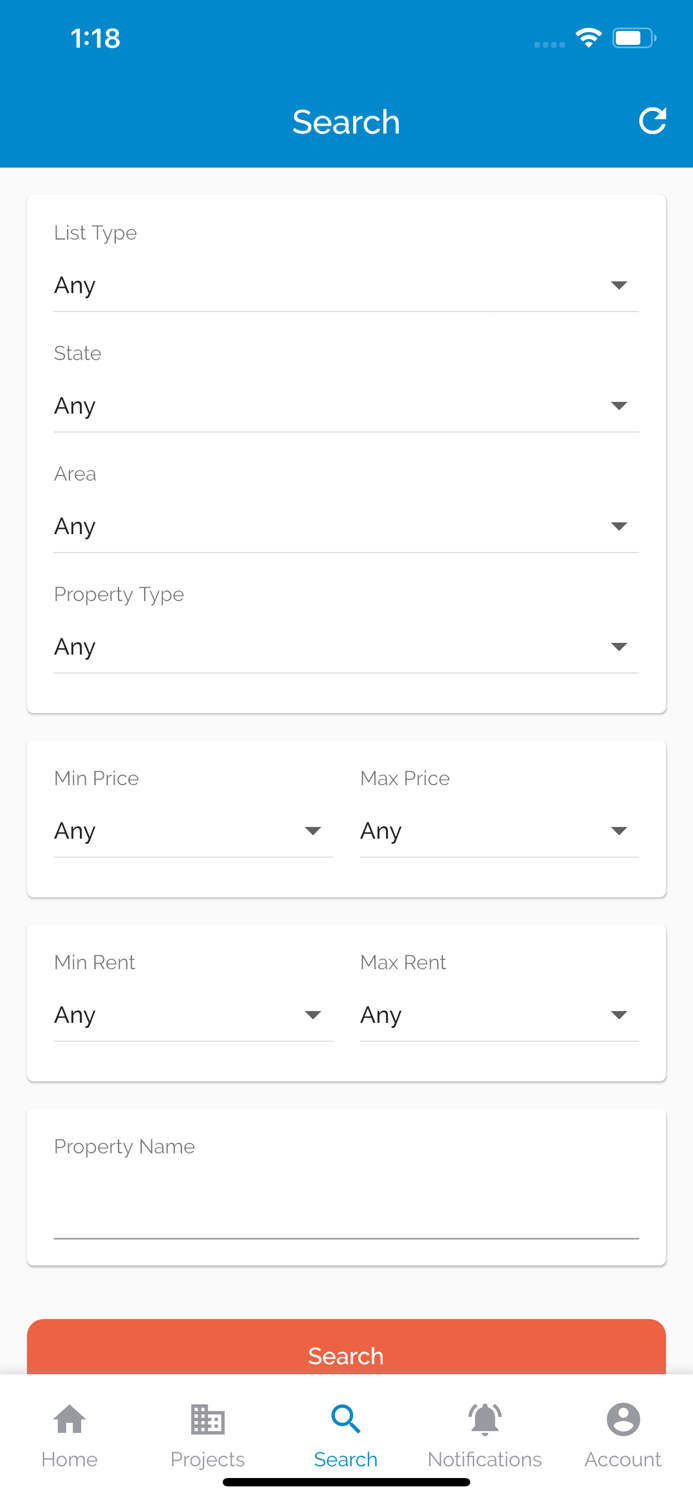Open the Projects section icon
Image resolution: width=693 pixels, height=1500 pixels.
pos(207,1417)
